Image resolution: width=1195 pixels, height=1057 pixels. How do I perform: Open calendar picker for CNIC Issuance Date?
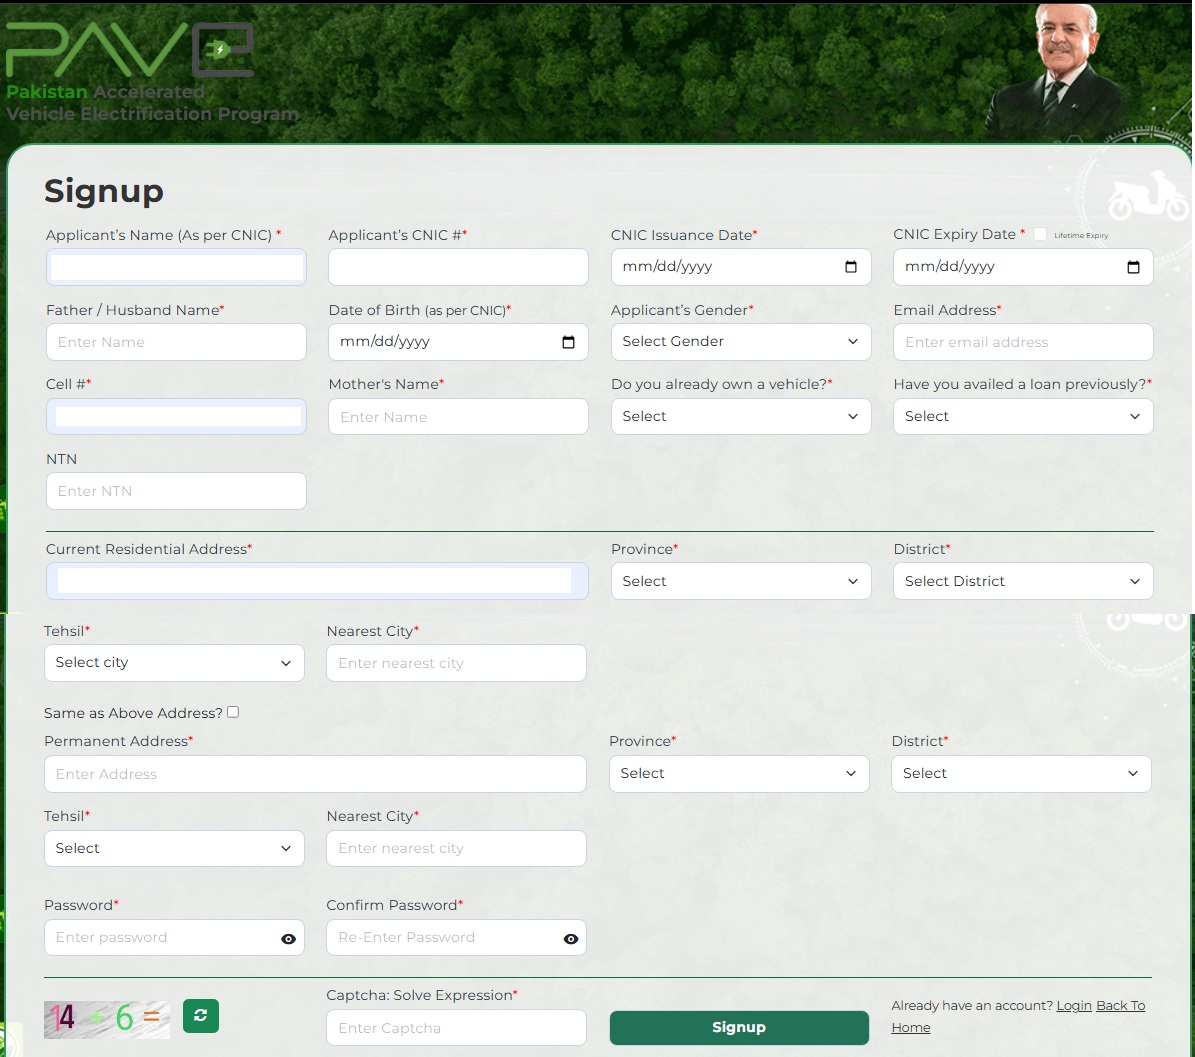pos(851,267)
